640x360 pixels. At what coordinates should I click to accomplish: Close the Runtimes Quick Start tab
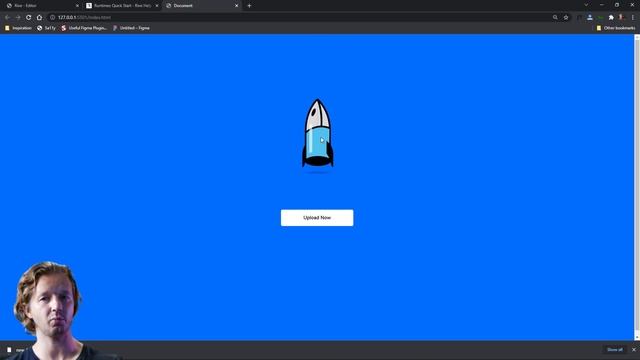(x=157, y=6)
